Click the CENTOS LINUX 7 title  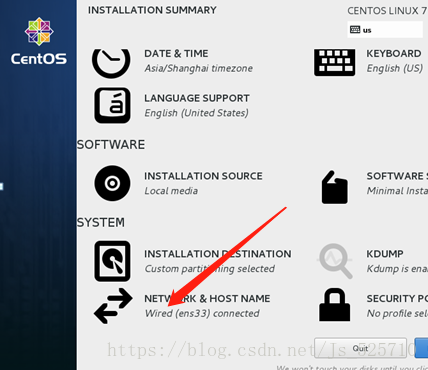pyautogui.click(x=387, y=11)
